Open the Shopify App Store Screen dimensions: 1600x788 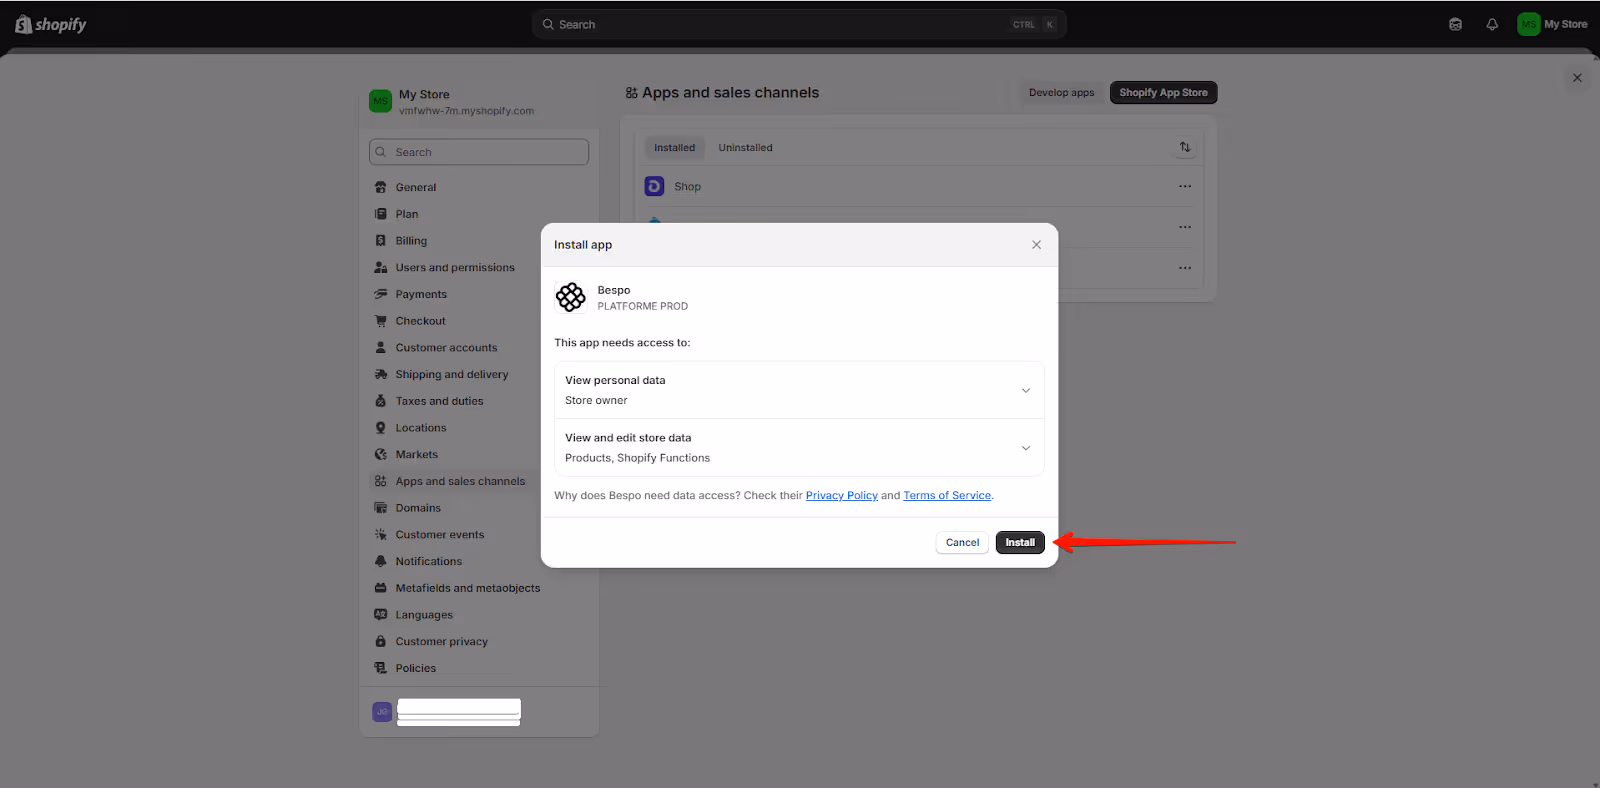[1163, 93]
